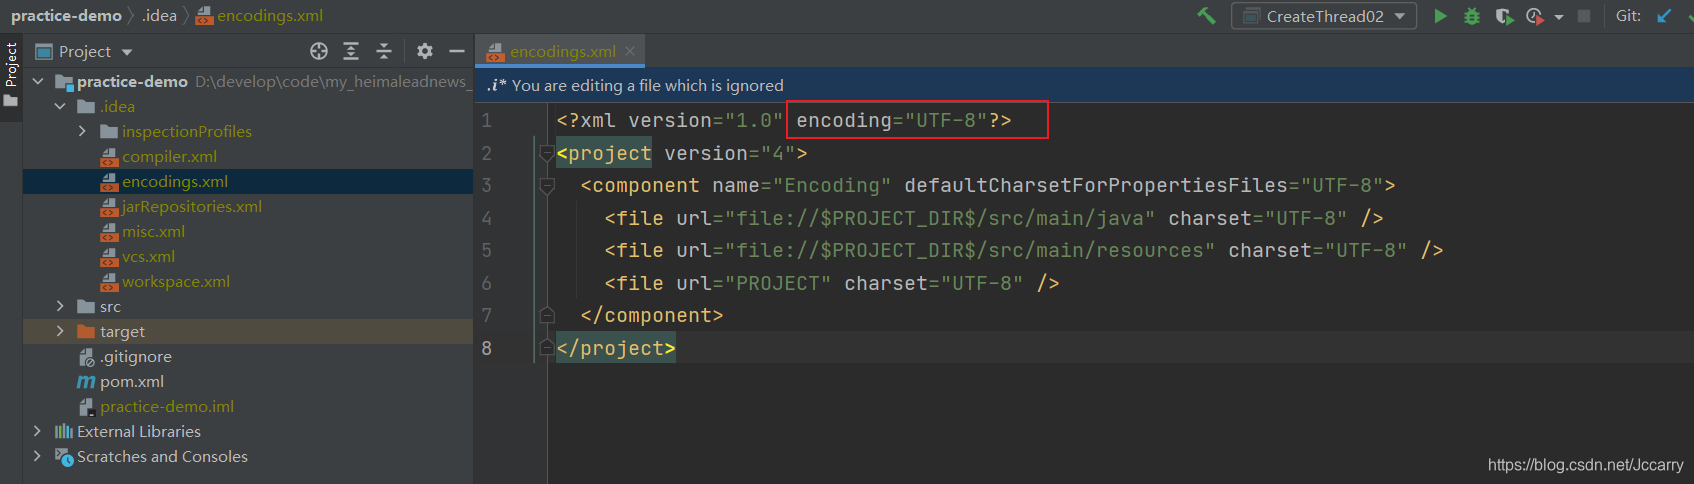This screenshot has height=484, width=1694.
Task: Click the src/main/resources file url text
Action: pos(970,250)
